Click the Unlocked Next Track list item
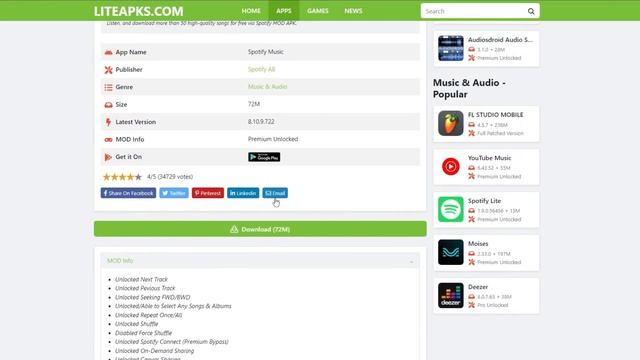This screenshot has width=640, height=360. (x=141, y=280)
